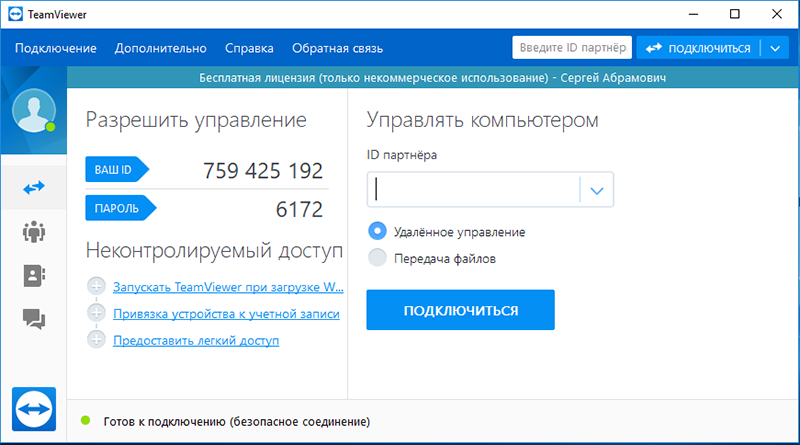Image resolution: width=800 pixels, height=445 pixels.
Task: Open the Chat sidebar icon
Action: [x=34, y=319]
